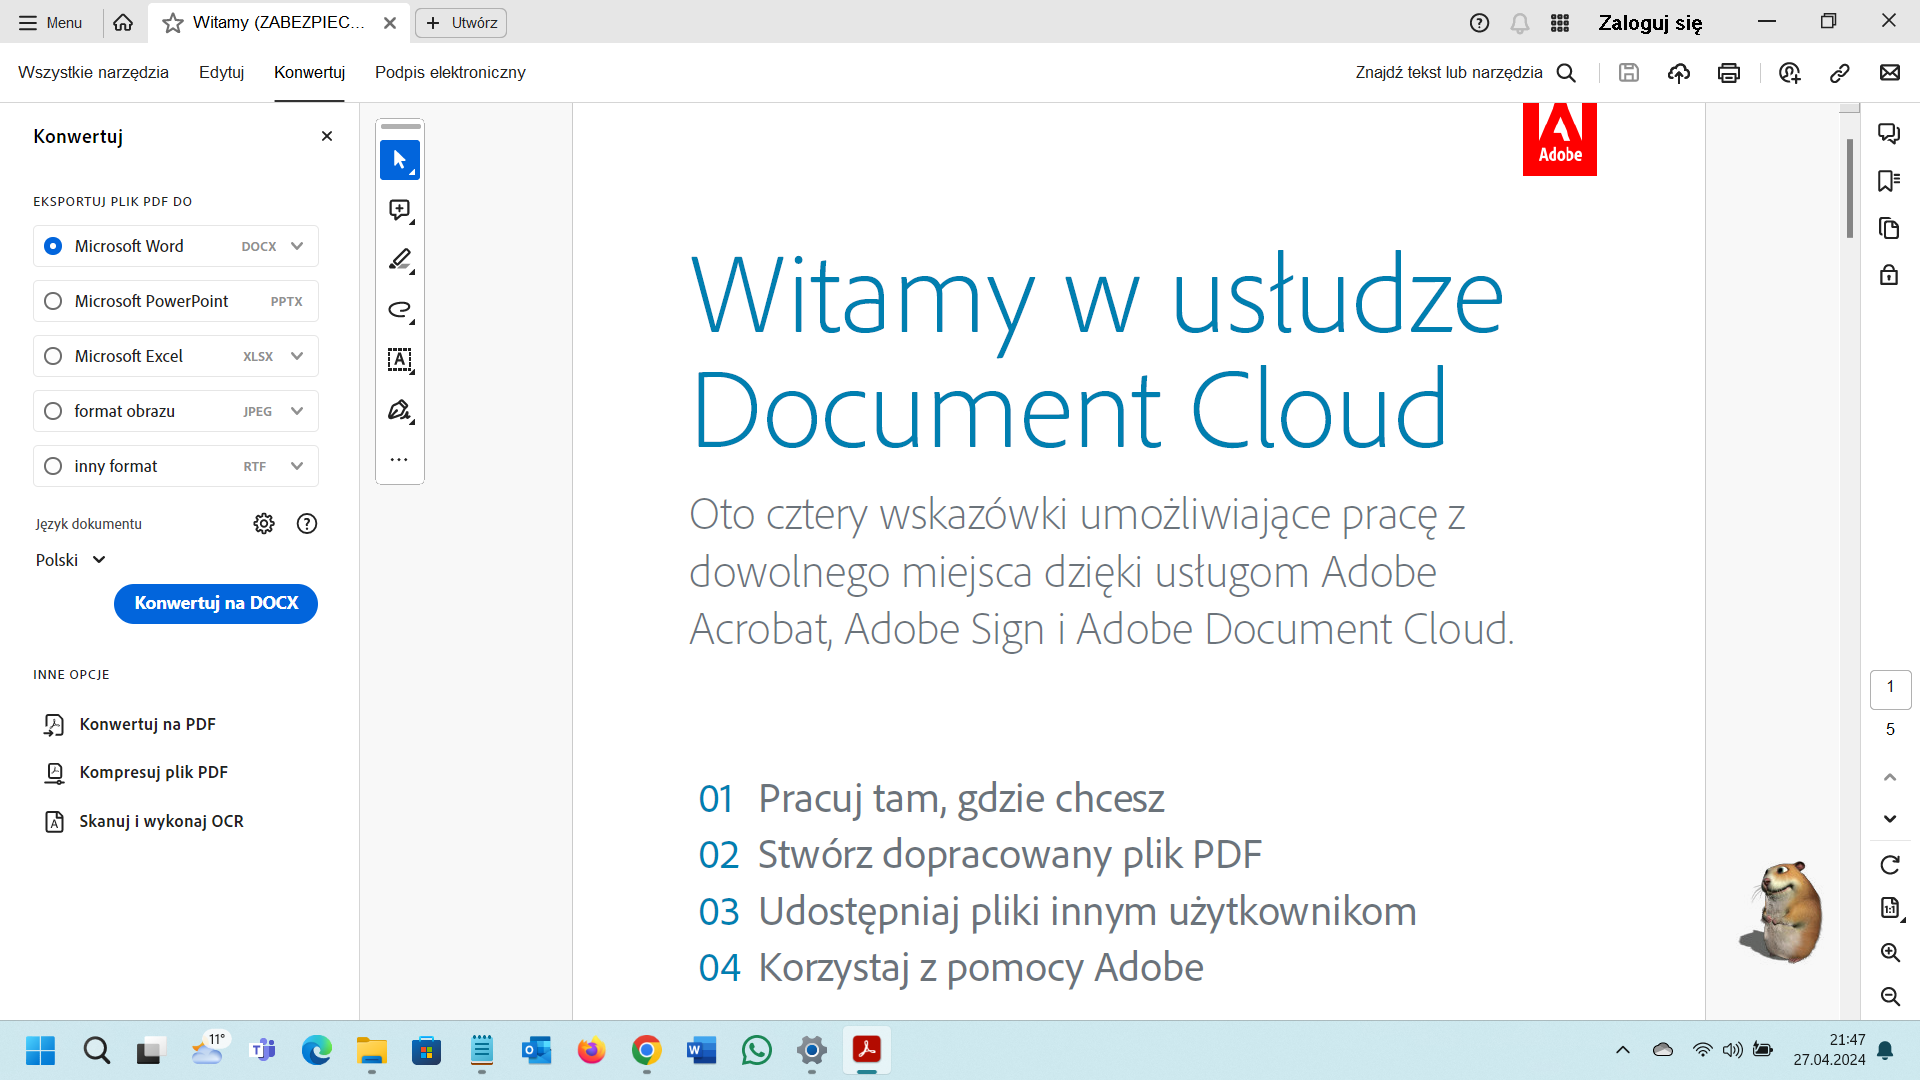The width and height of the screenshot is (1920, 1080).
Task: Go to previous page arrow
Action: pyautogui.click(x=1890, y=777)
